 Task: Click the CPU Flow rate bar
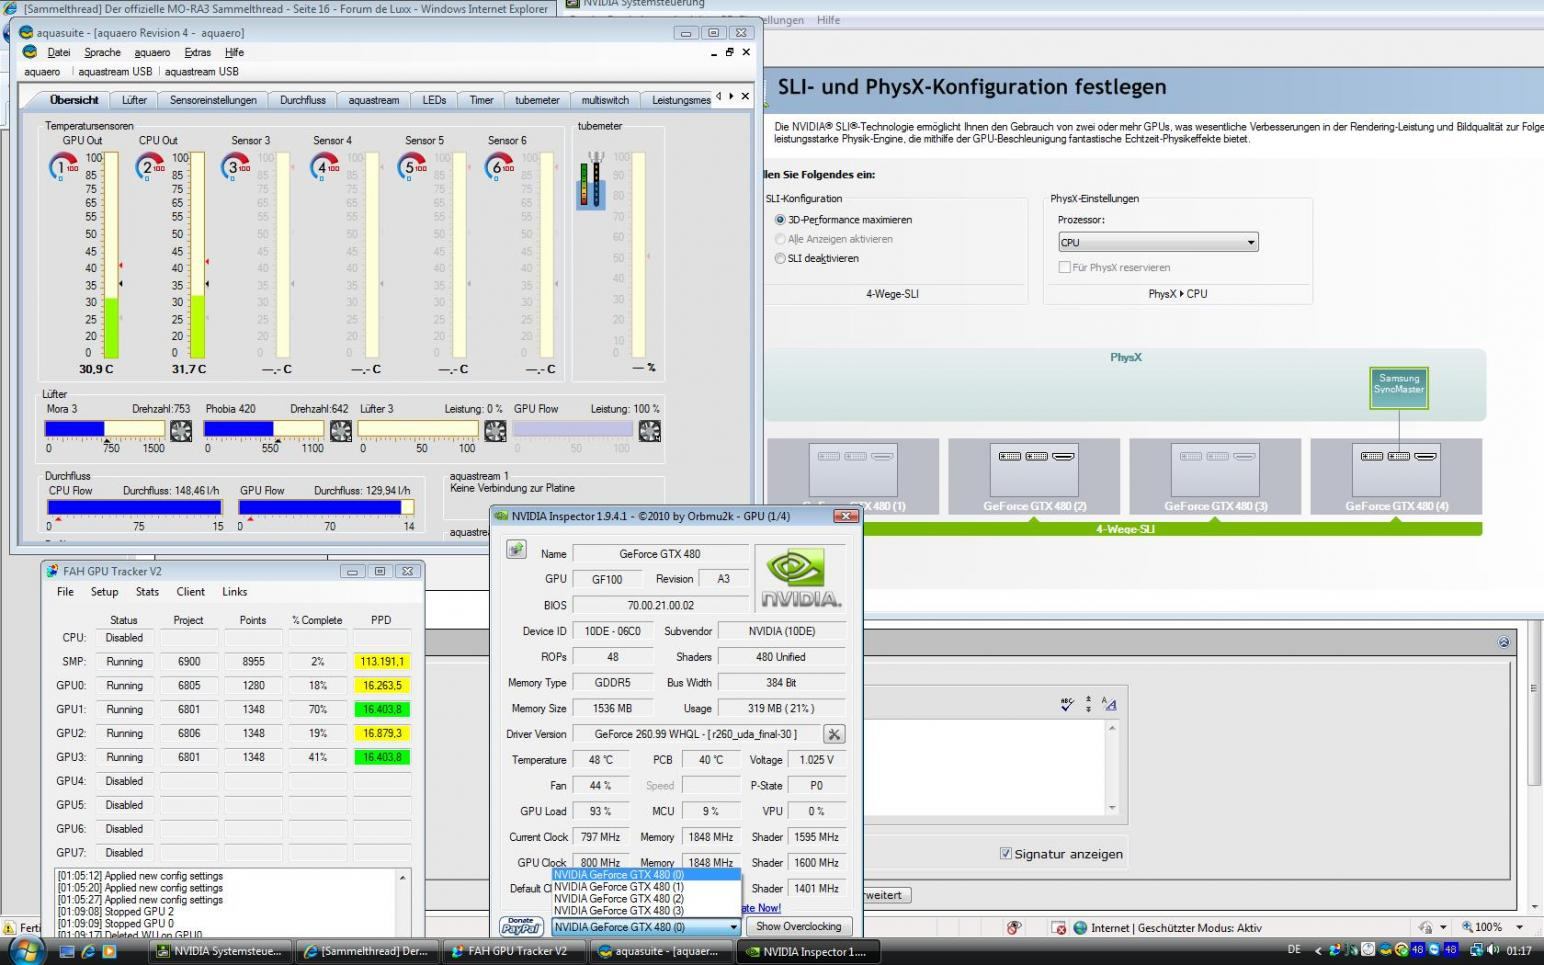click(x=133, y=508)
